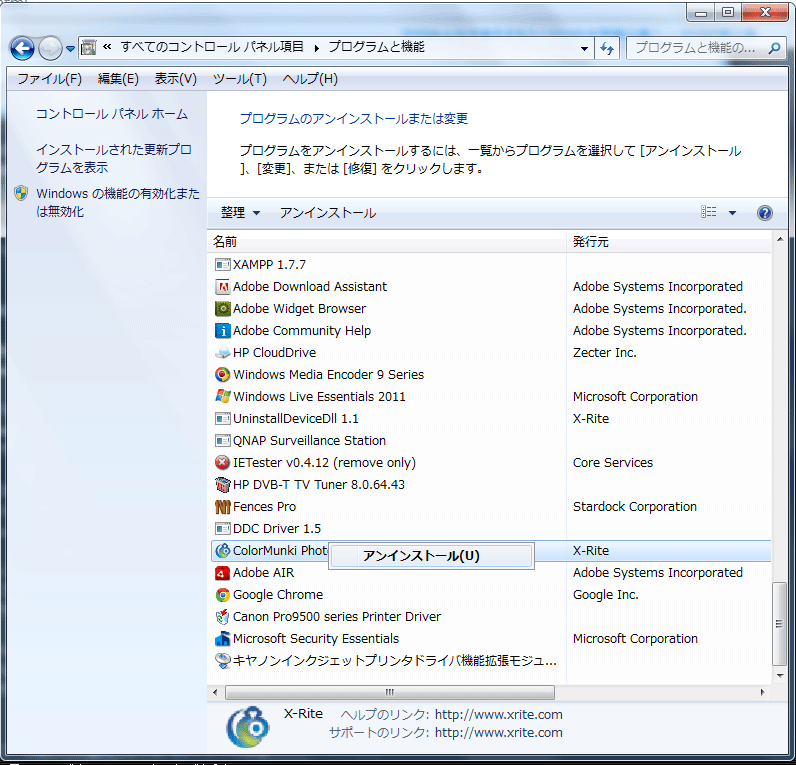Click the search magnifier icon
796x765 pixels.
774,48
